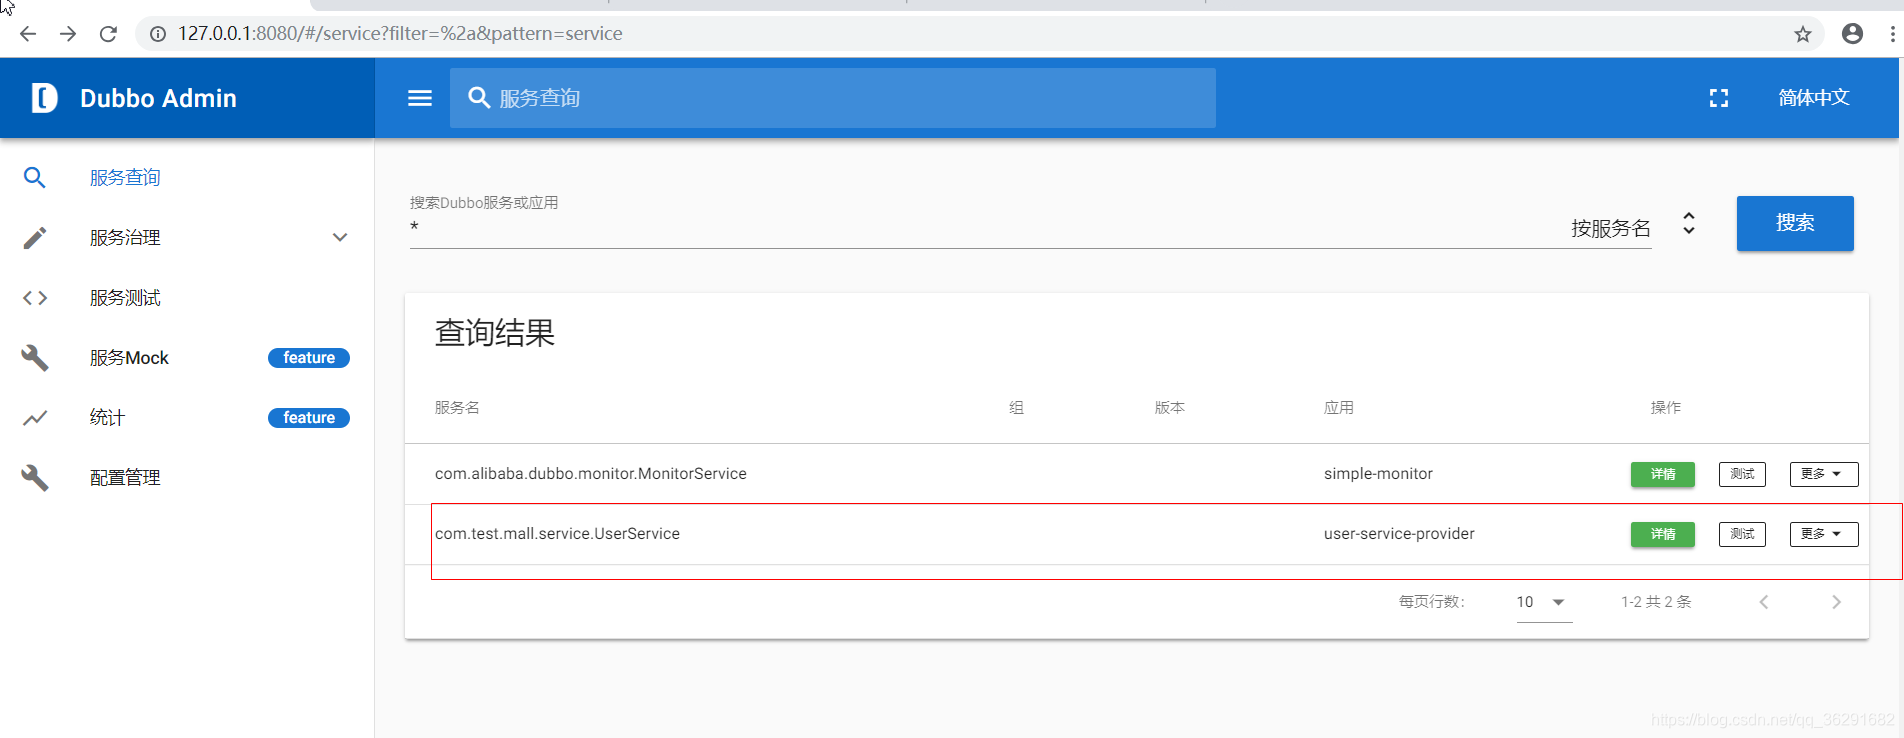Go forward with browser forward arrow
Viewport: 1904px width, 738px height.
click(68, 34)
